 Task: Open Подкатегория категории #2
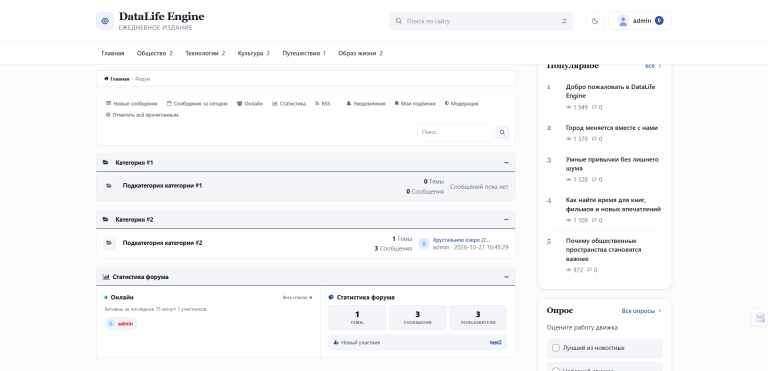pos(162,243)
